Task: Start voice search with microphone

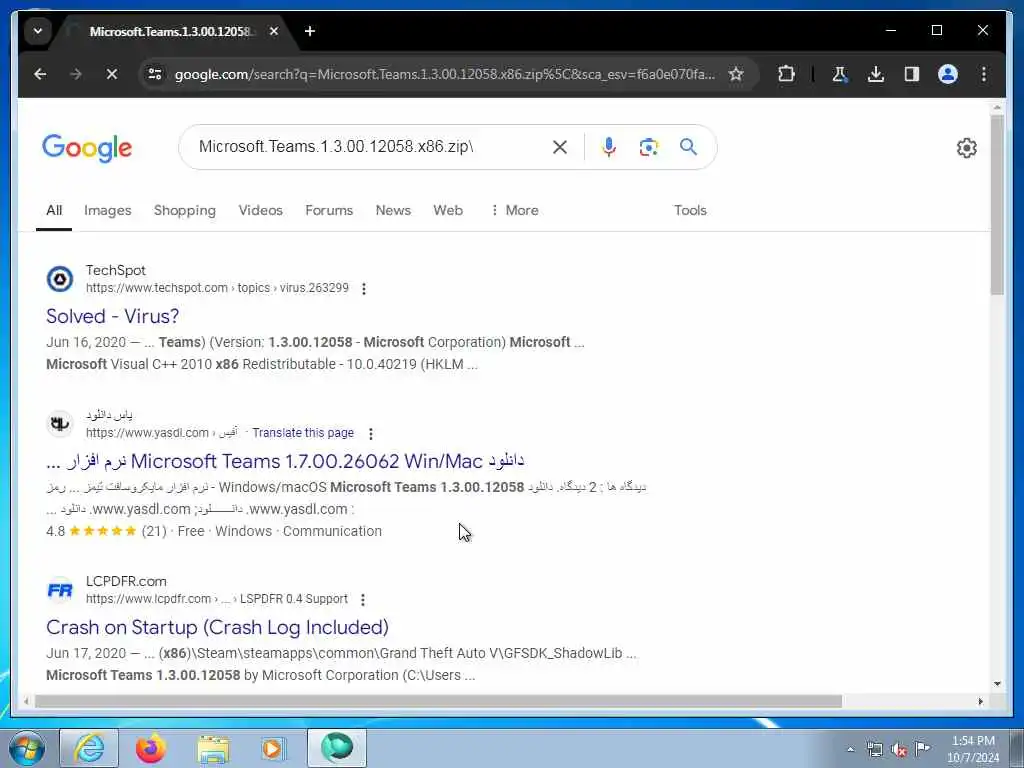Action: coord(609,147)
